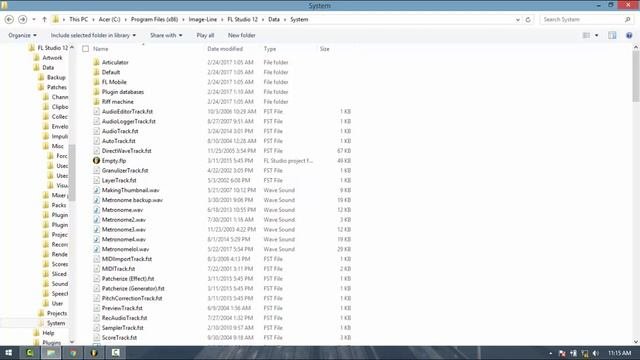Open Chrome from the taskbar
The width and height of the screenshot is (640, 360).
pyautogui.click(x=73, y=353)
